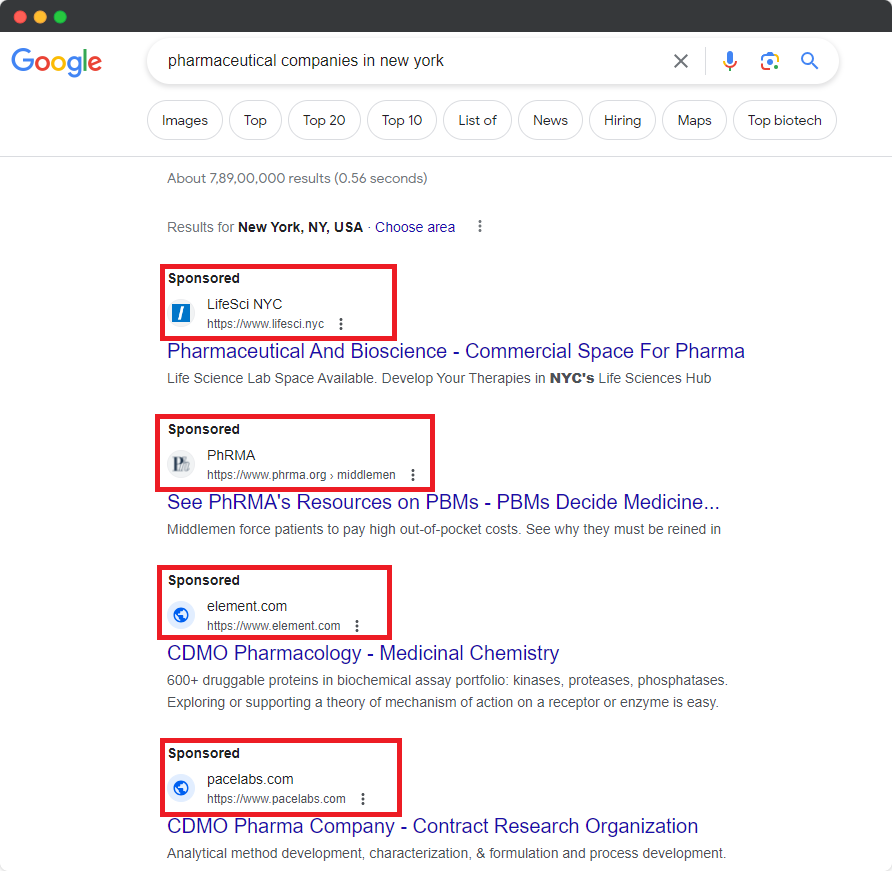Click inside the search query text field
Viewport: 892px width, 871px height.
coord(400,61)
